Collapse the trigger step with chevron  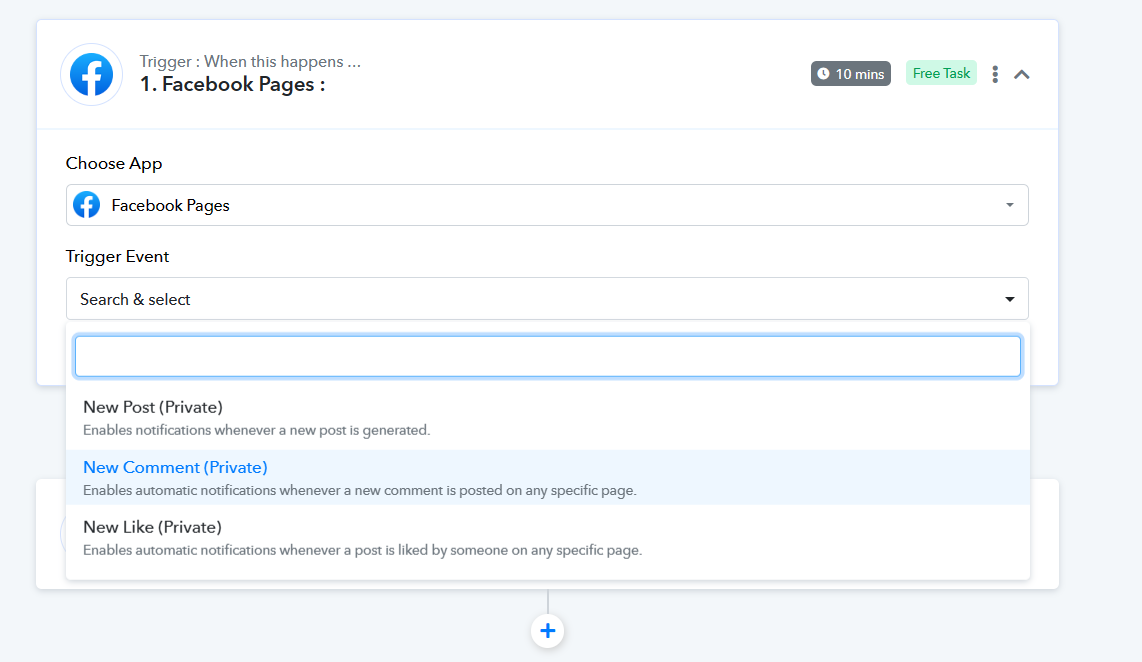click(x=1022, y=74)
